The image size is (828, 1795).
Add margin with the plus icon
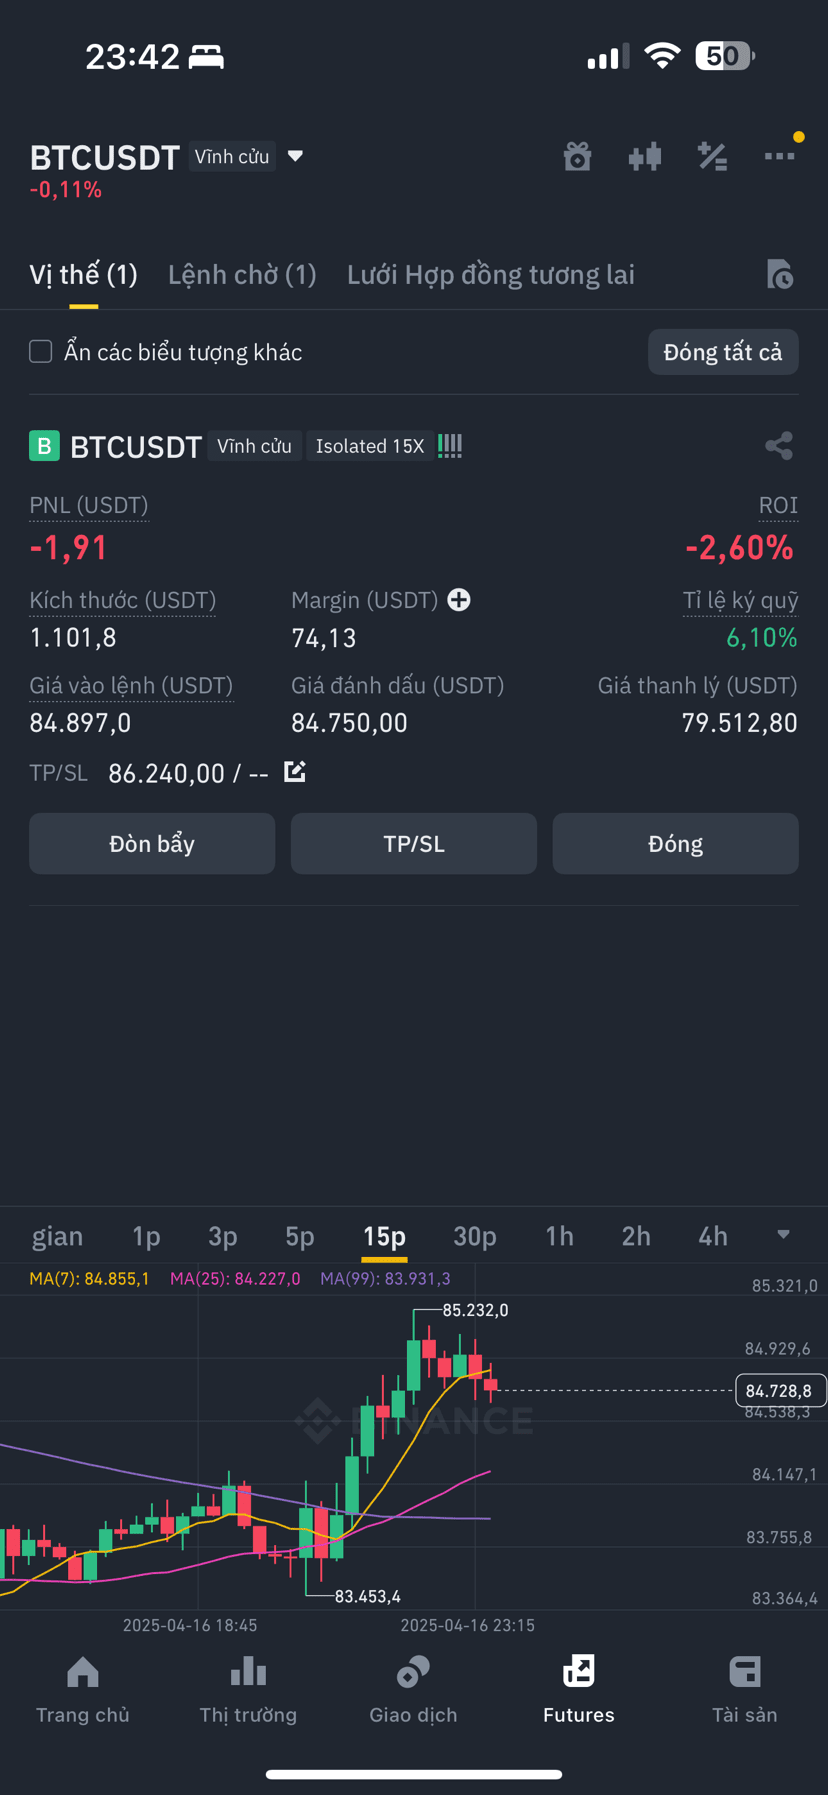[459, 600]
